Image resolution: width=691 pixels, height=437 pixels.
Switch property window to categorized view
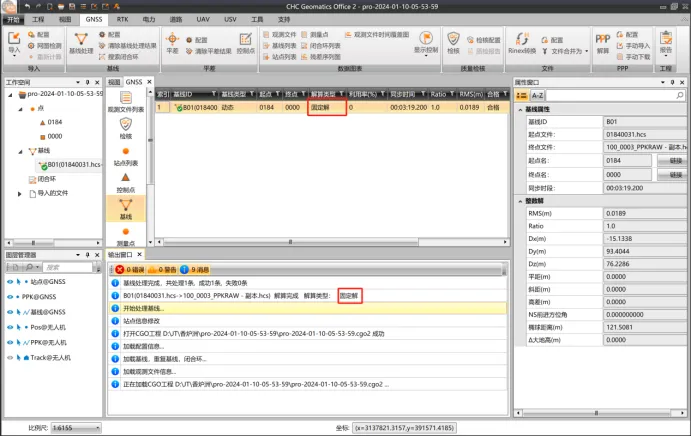pos(522,95)
